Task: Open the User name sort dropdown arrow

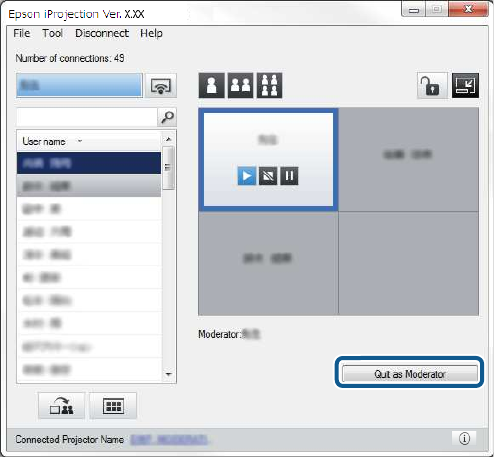Action: 80,141
